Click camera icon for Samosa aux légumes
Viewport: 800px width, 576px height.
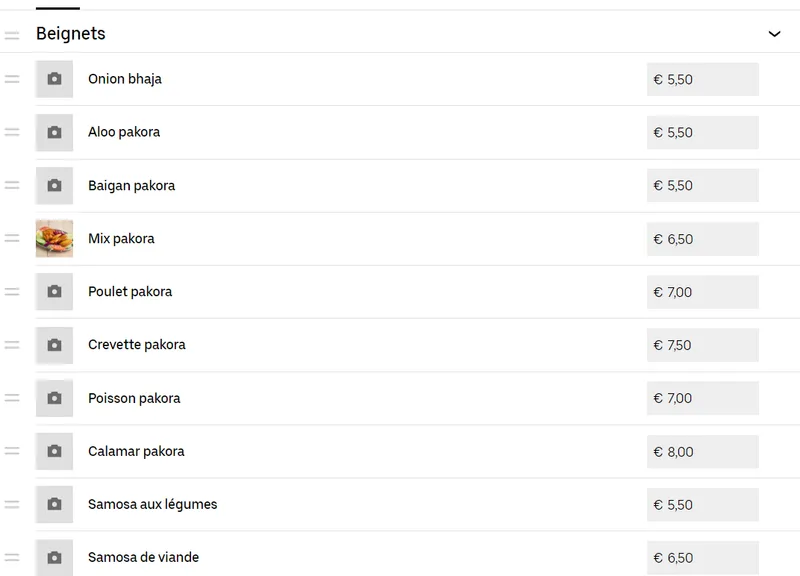[54, 504]
